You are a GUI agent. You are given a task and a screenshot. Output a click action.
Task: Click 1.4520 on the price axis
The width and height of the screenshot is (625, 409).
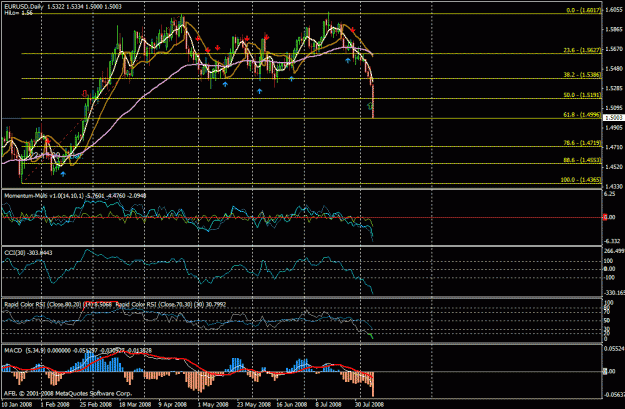pos(614,167)
